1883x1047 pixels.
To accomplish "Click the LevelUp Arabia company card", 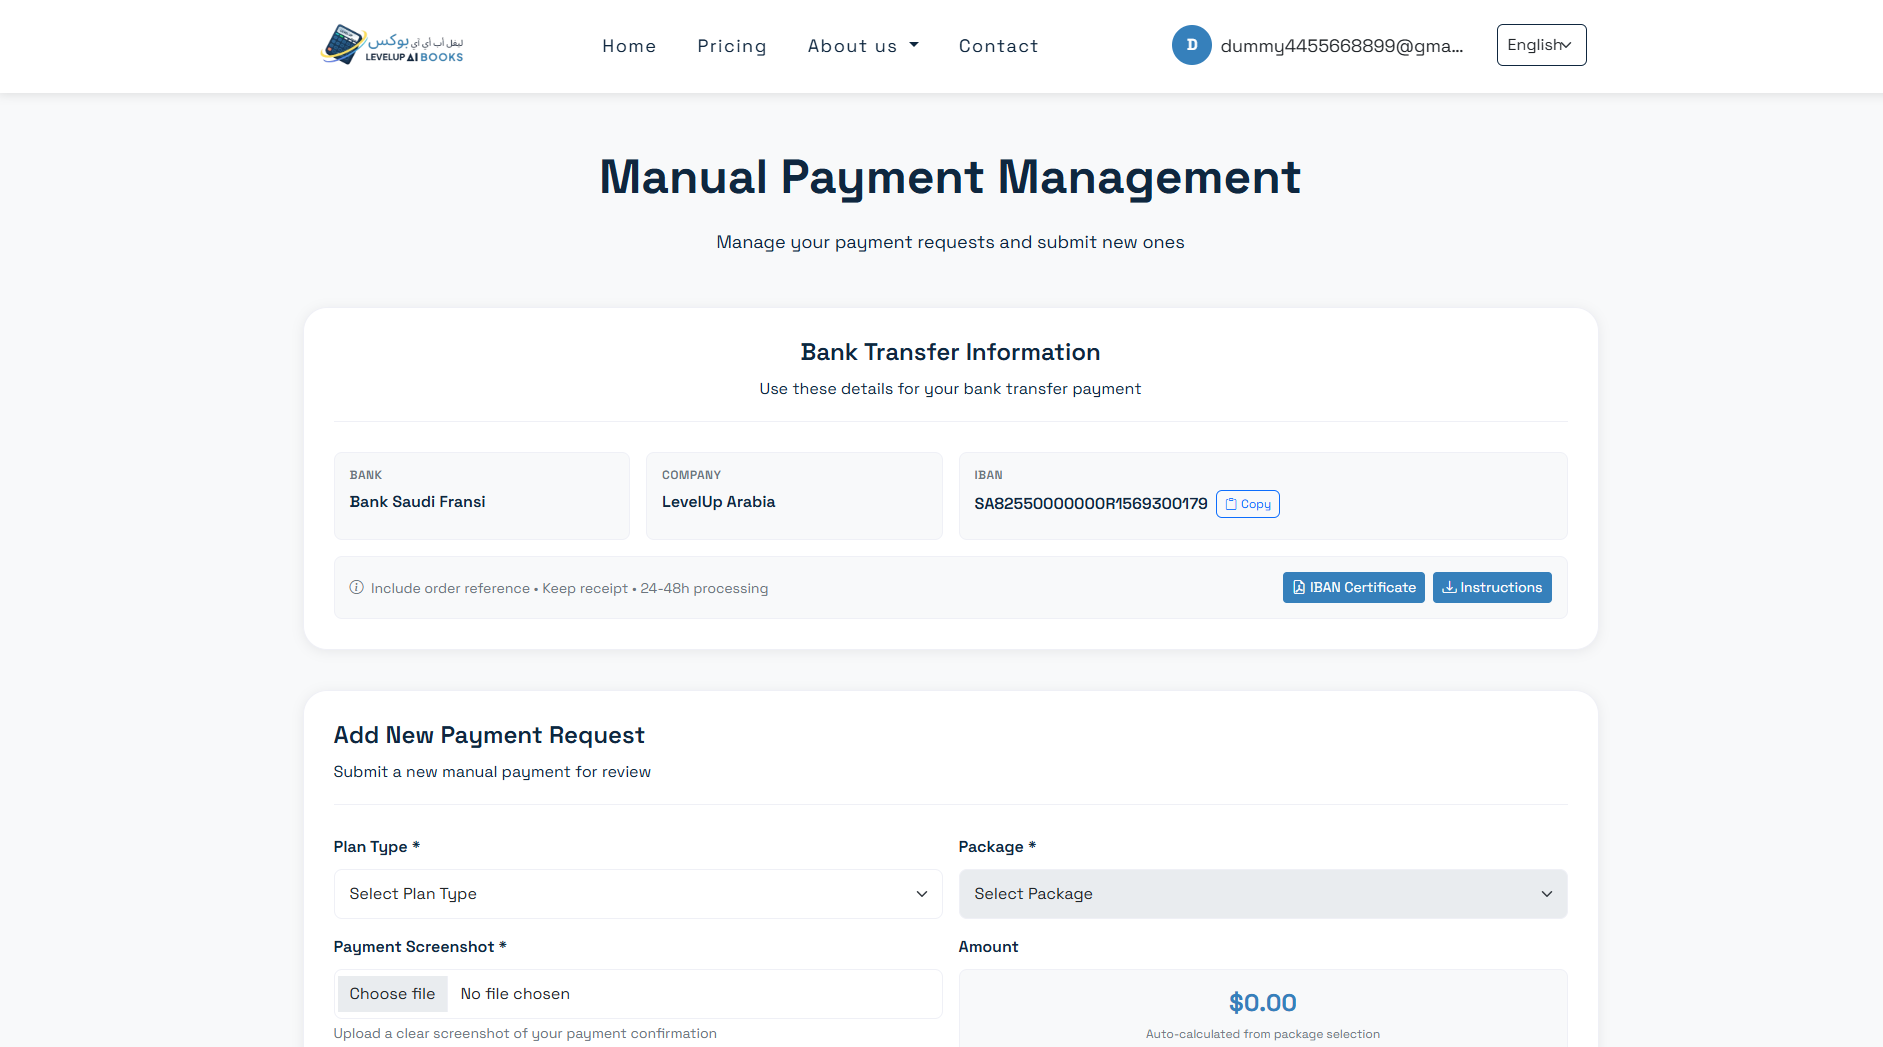I will (x=794, y=496).
